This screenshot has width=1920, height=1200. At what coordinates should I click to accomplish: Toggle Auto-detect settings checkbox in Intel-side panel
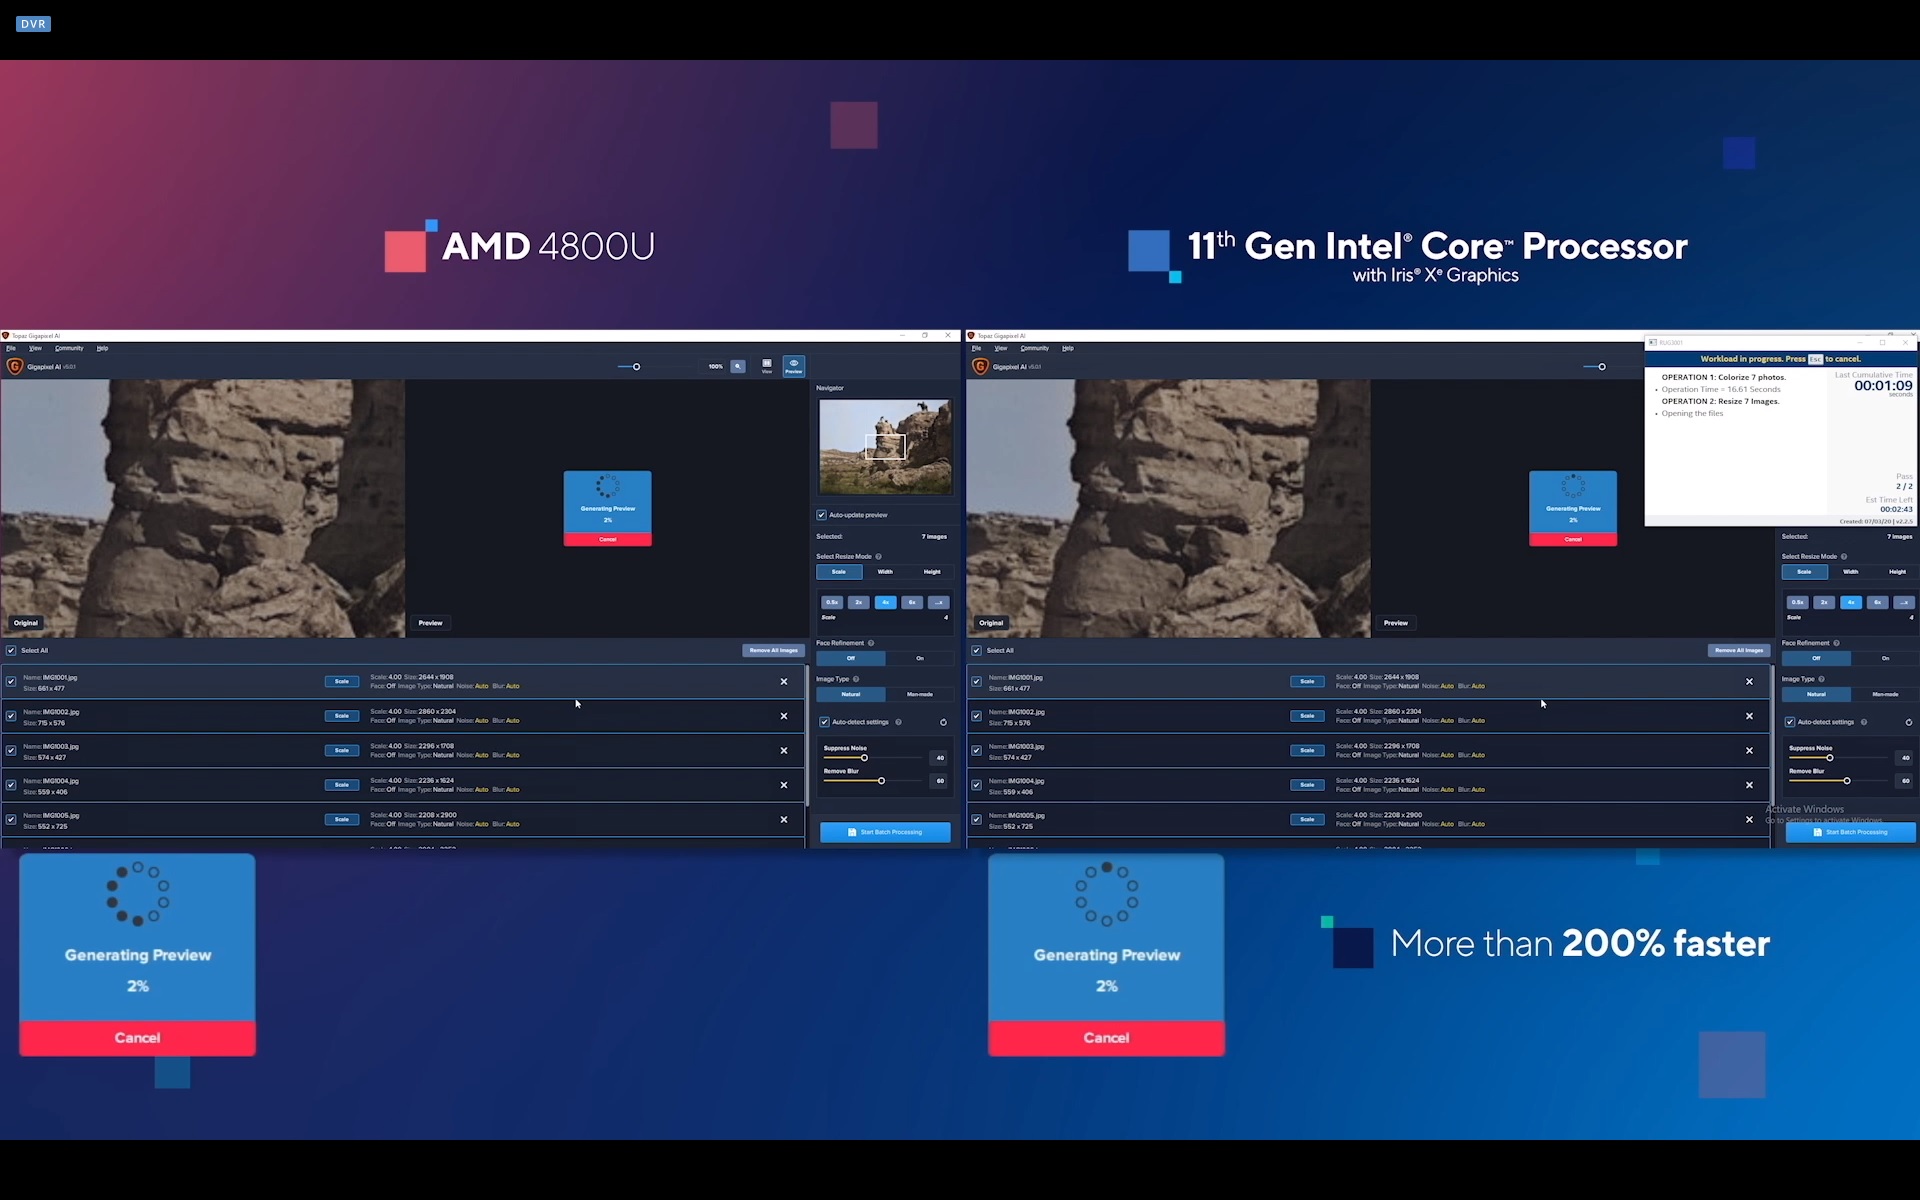point(1790,722)
